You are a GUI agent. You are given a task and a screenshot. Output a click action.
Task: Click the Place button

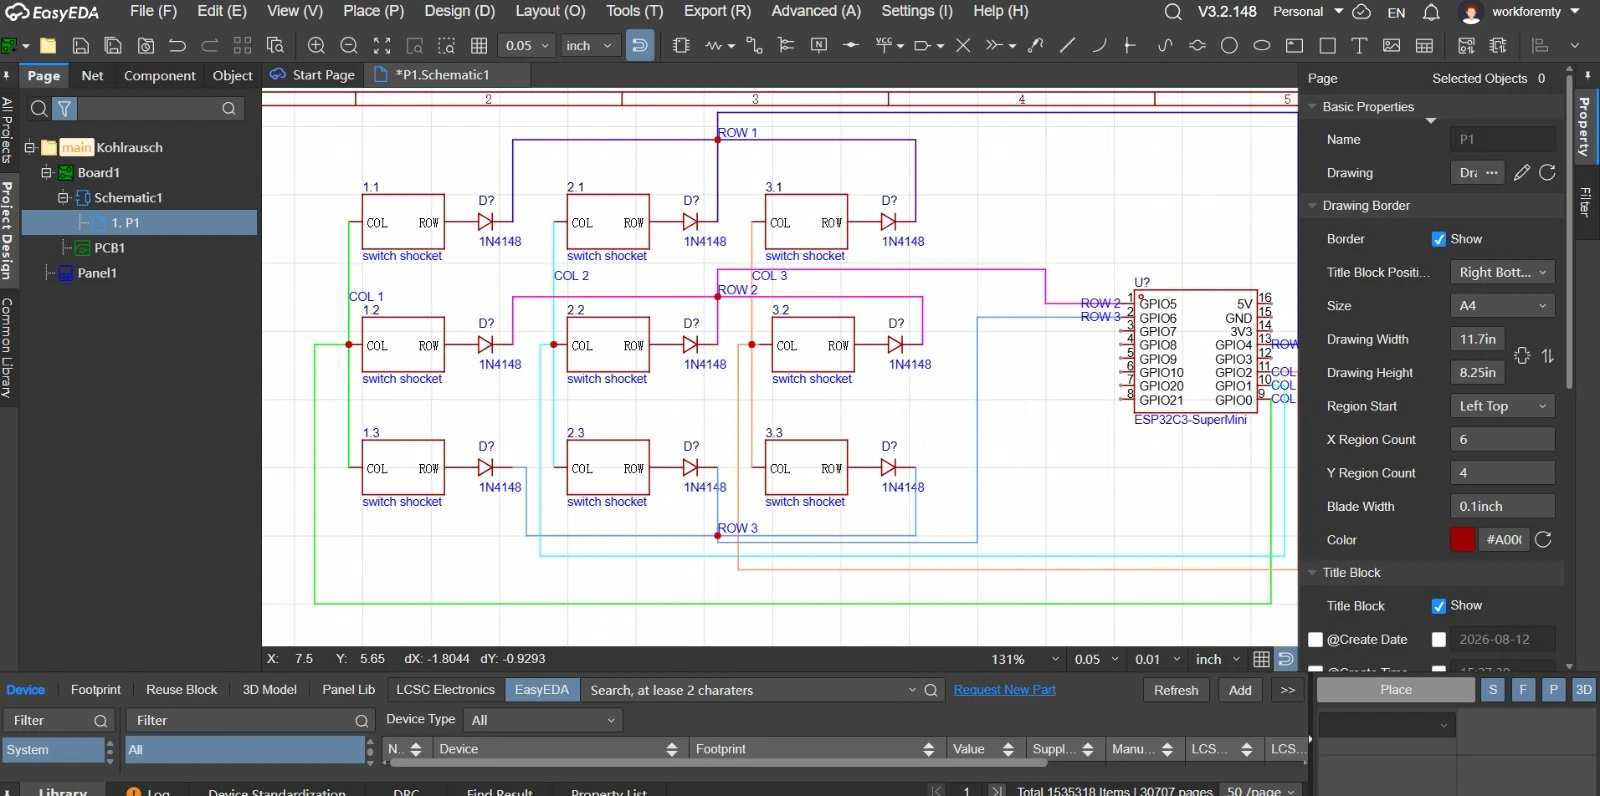point(1396,690)
